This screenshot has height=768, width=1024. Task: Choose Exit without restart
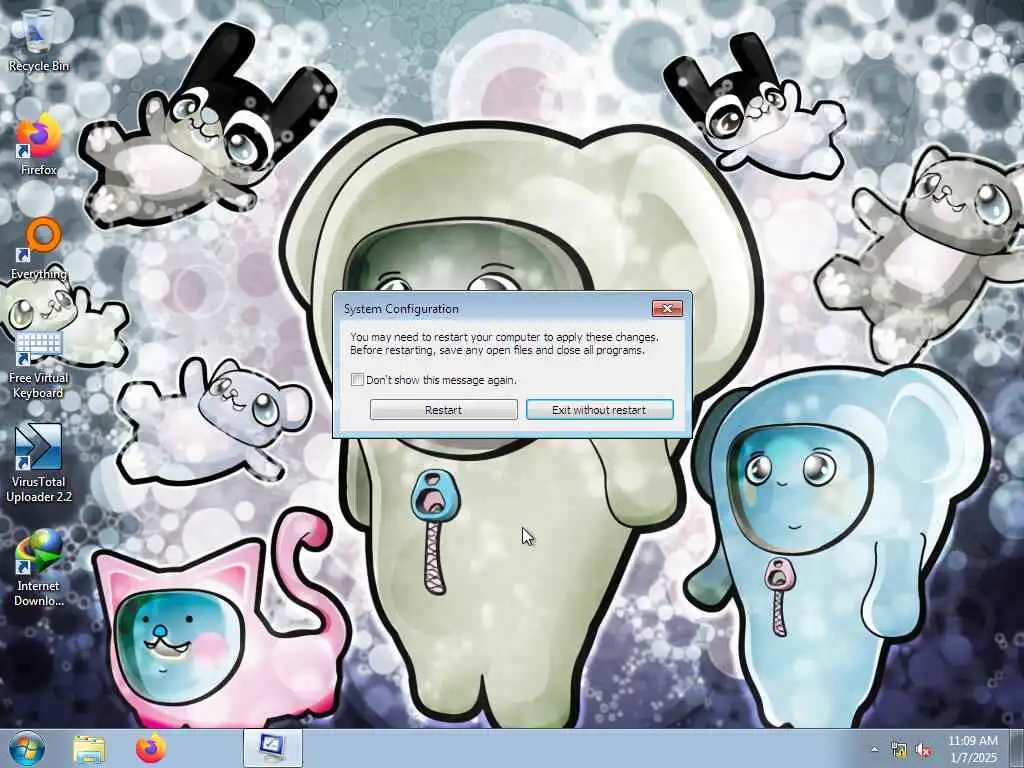(600, 409)
